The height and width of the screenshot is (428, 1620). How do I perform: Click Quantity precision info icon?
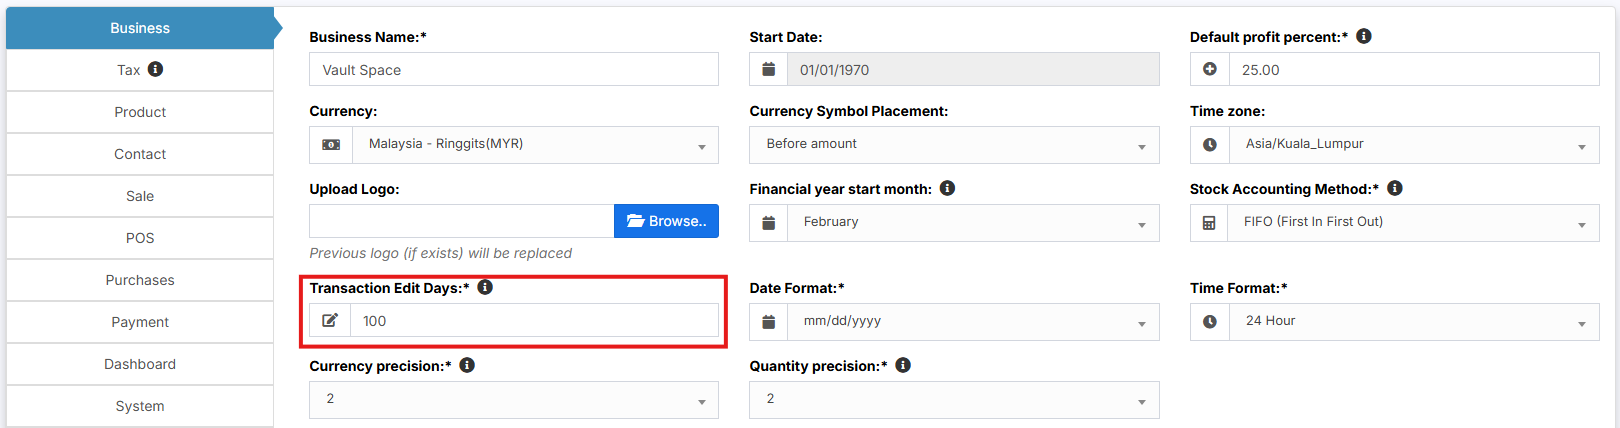[903, 365]
